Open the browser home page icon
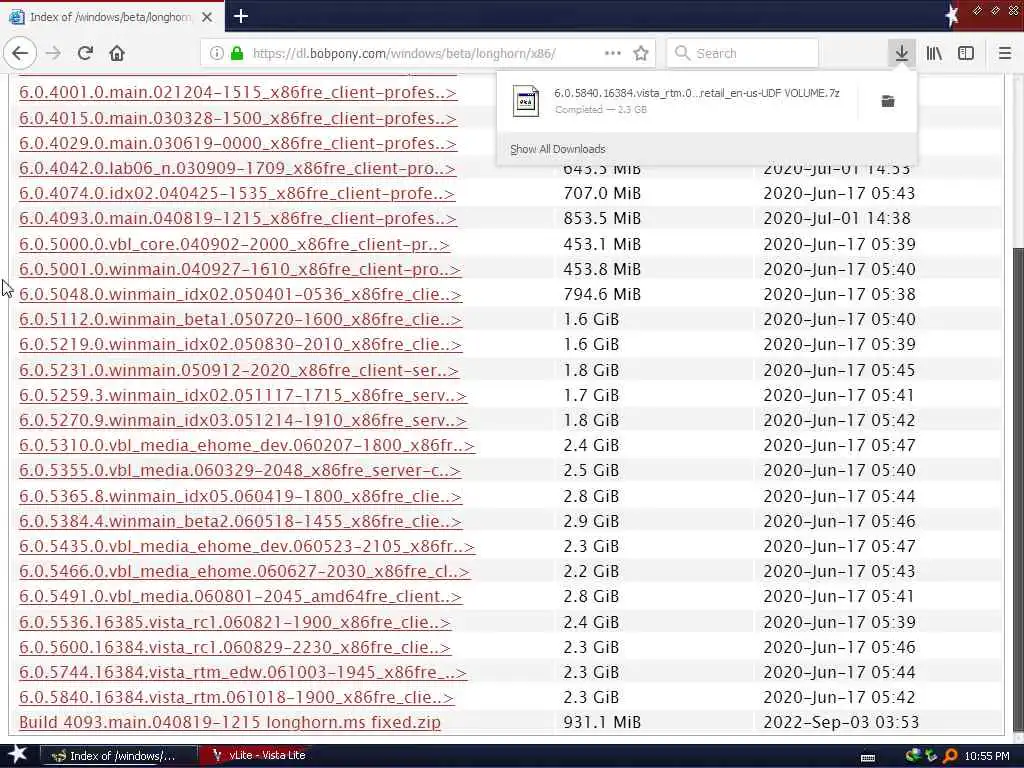 (117, 53)
